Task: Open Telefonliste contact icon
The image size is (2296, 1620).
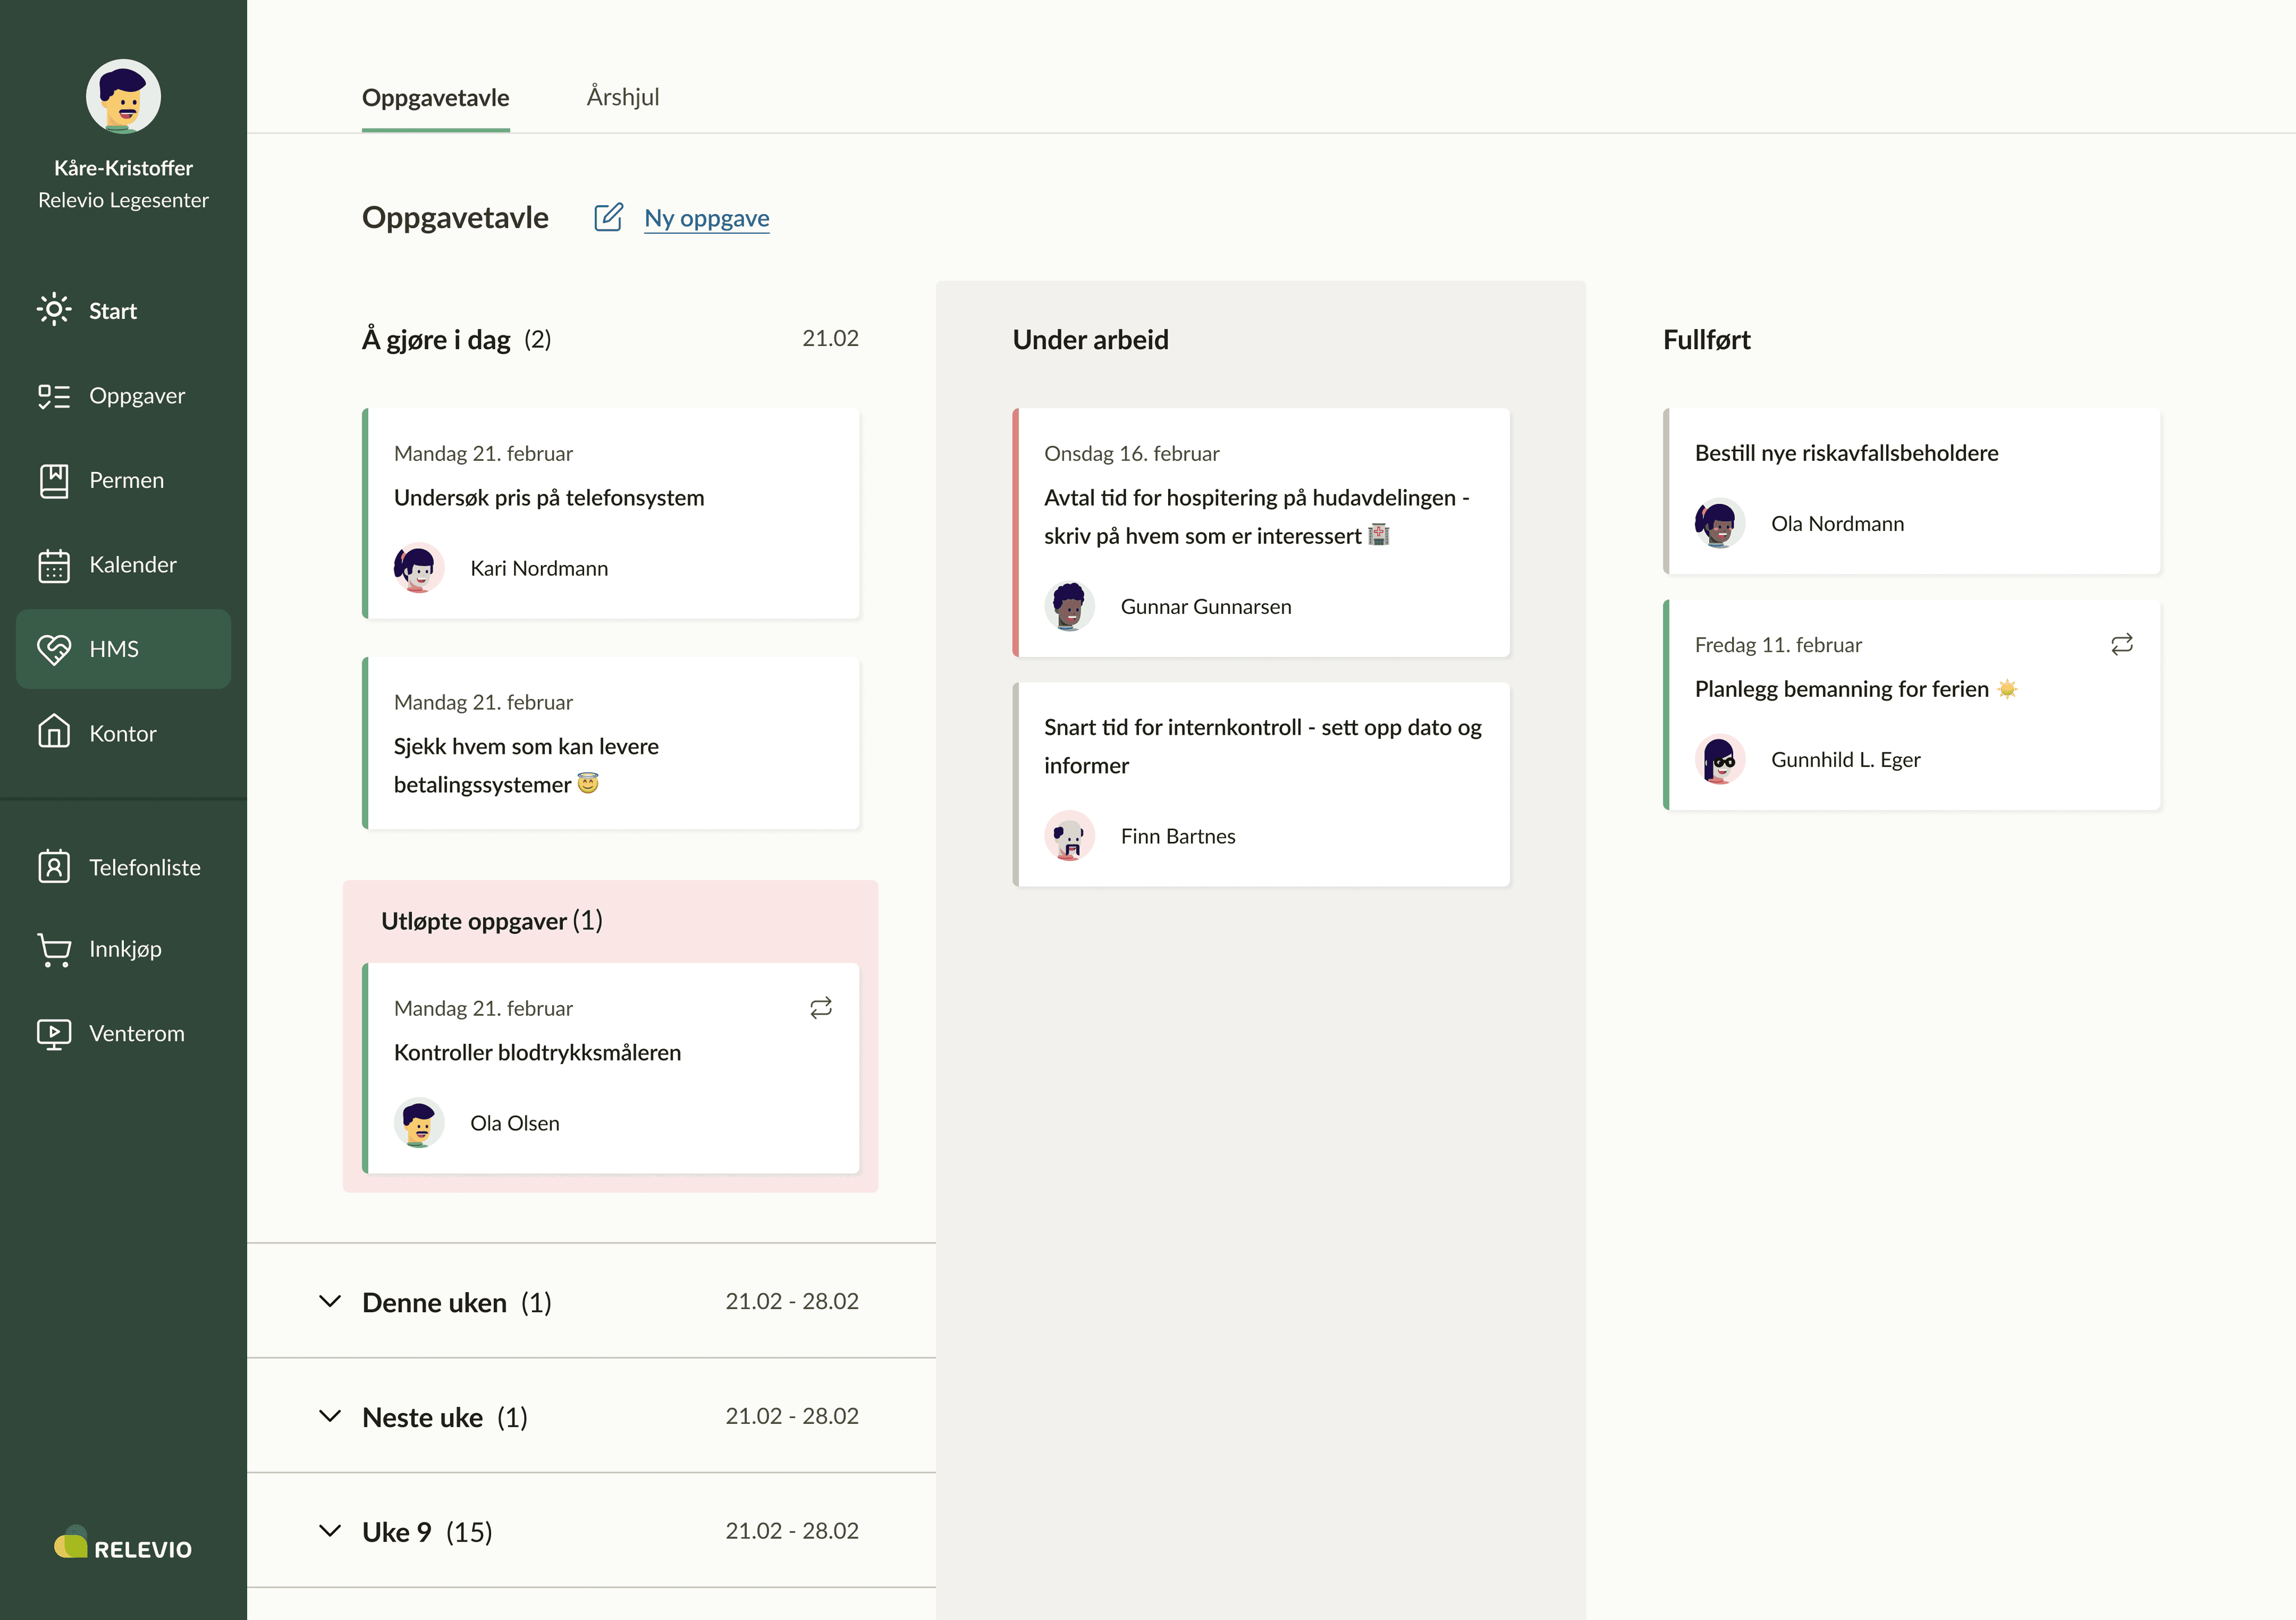Action: pyautogui.click(x=54, y=867)
